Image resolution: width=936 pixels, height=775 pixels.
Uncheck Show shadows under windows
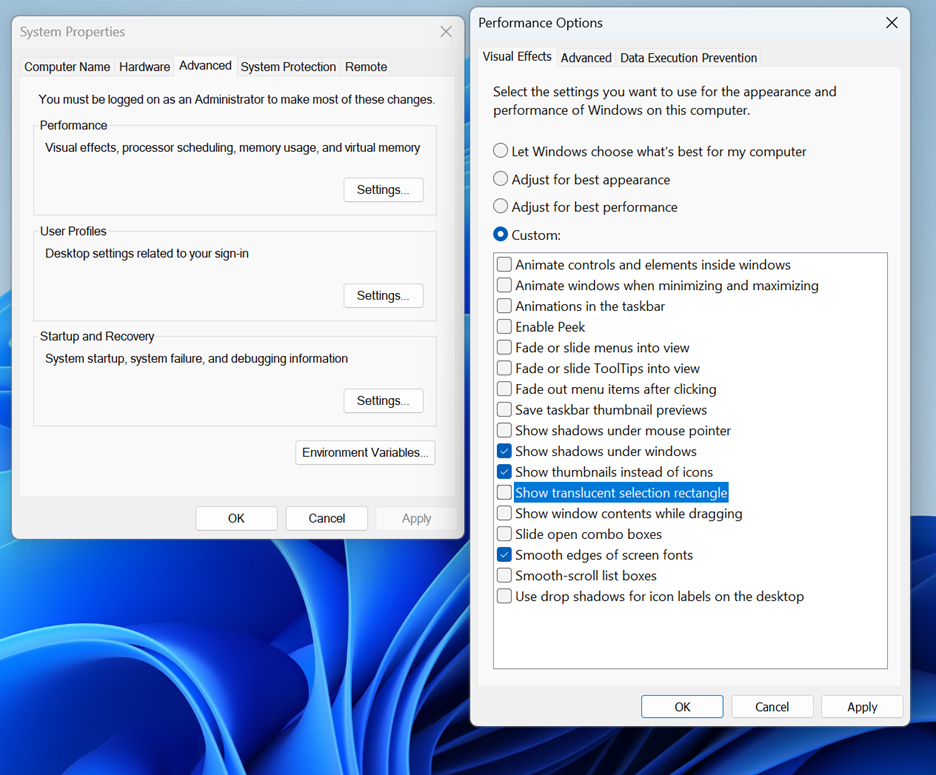point(504,451)
